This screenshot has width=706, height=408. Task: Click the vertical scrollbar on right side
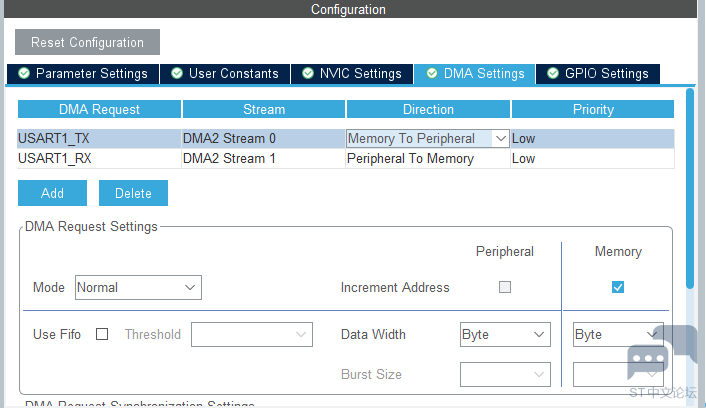point(689,188)
